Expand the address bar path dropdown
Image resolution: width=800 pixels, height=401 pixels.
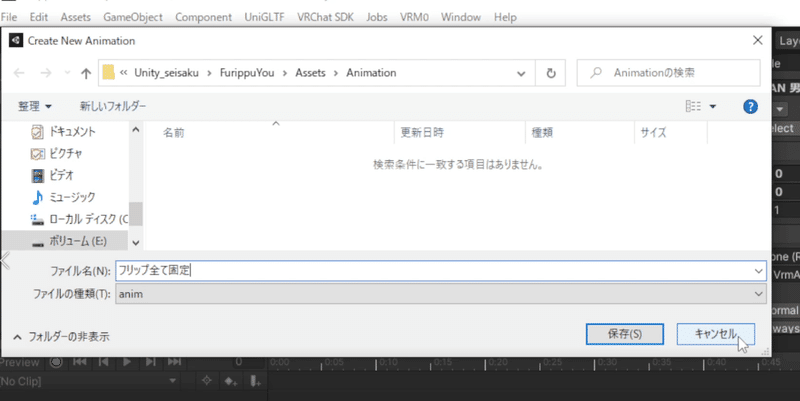521,73
